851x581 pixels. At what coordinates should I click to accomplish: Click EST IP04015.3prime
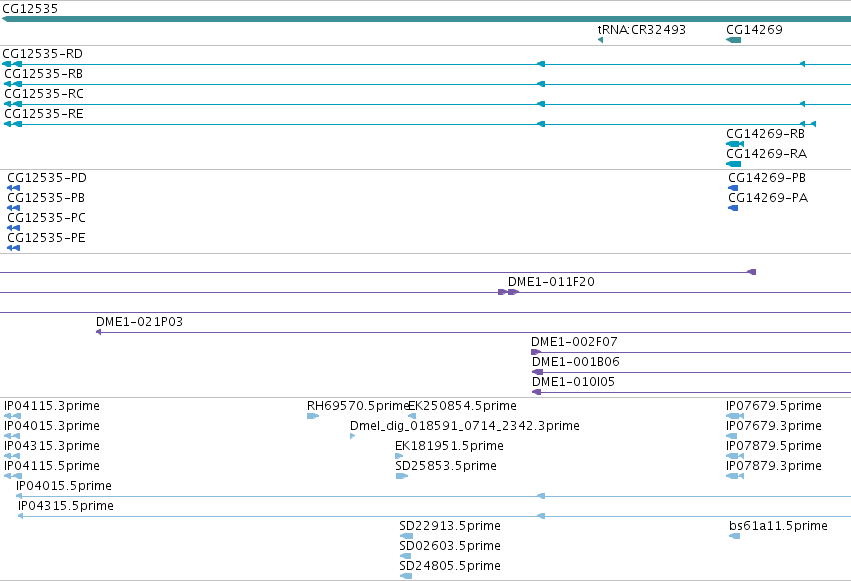52,426
